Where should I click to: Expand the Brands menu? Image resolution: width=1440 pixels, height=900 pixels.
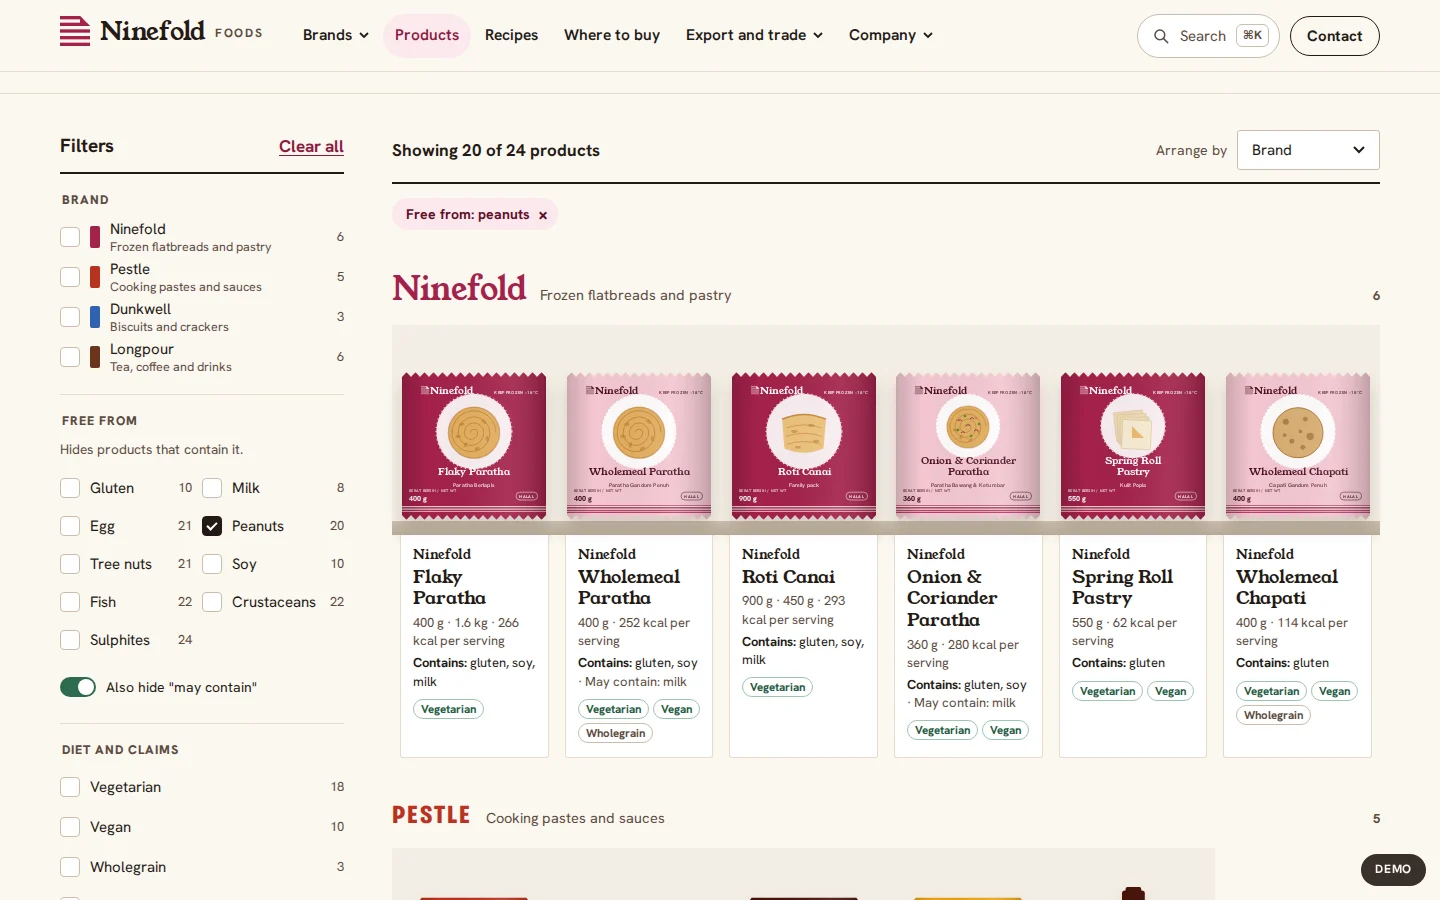pos(336,35)
